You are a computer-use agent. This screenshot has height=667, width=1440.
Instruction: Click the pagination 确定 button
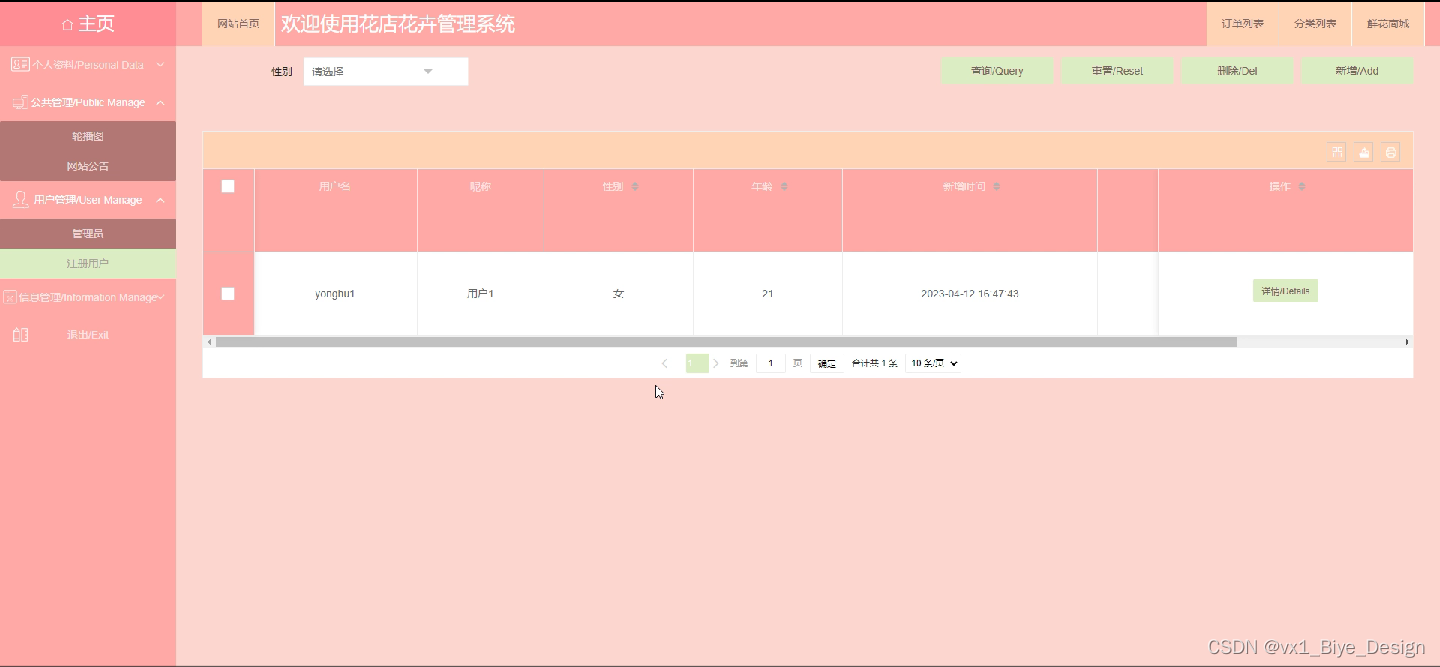click(x=826, y=364)
